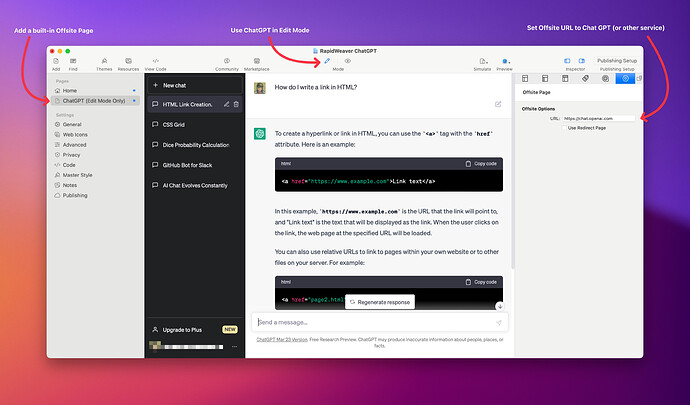This screenshot has width=690, height=405.
Task: Open the Find toolbar tool
Action: (73, 61)
